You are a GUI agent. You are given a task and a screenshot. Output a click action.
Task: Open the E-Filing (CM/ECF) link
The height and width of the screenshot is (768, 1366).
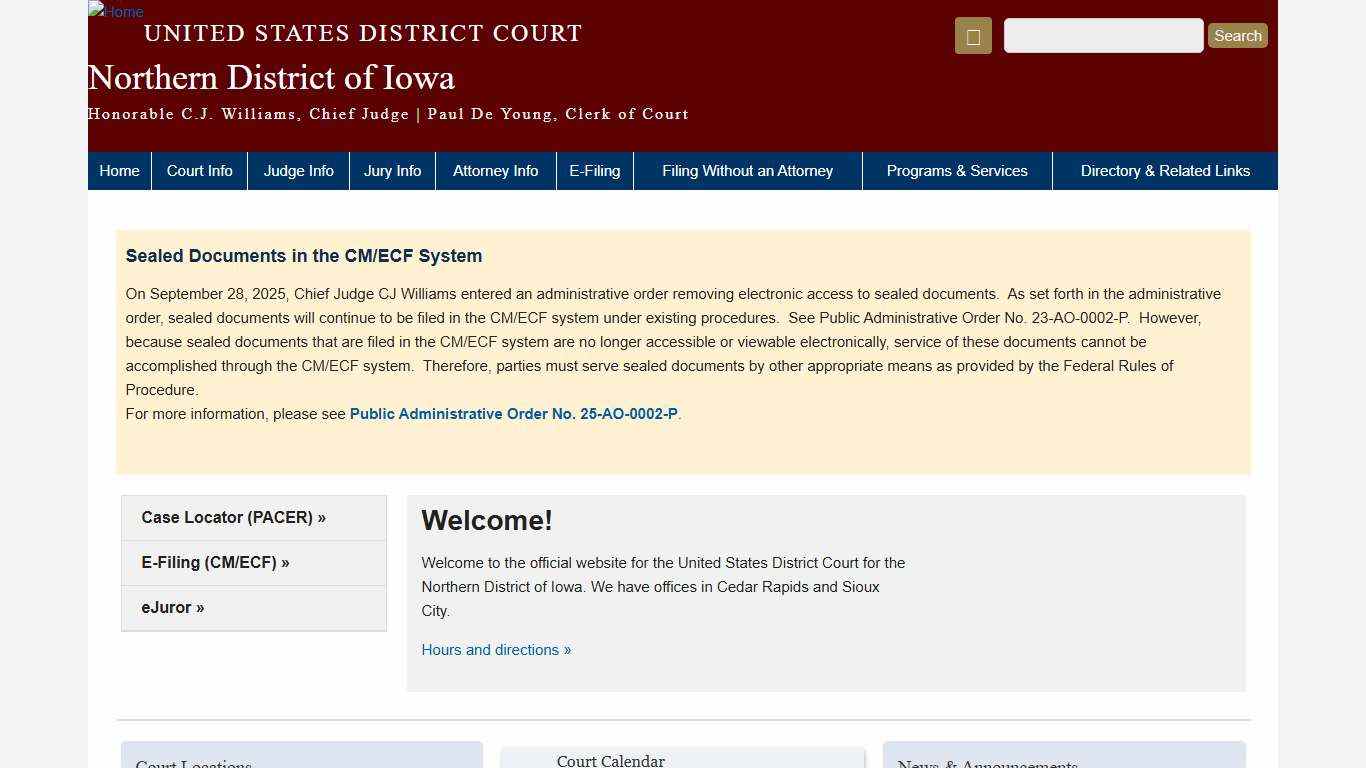pos(215,562)
